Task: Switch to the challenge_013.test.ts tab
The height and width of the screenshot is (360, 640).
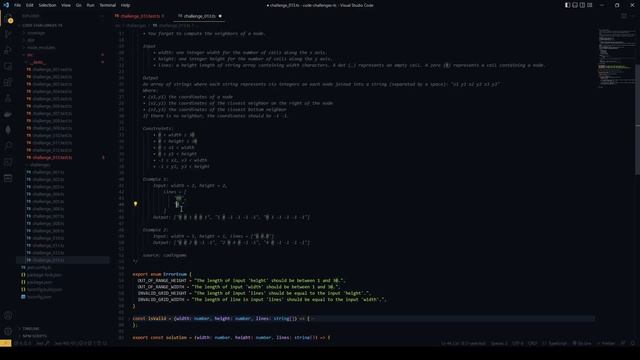Action: click(140, 16)
